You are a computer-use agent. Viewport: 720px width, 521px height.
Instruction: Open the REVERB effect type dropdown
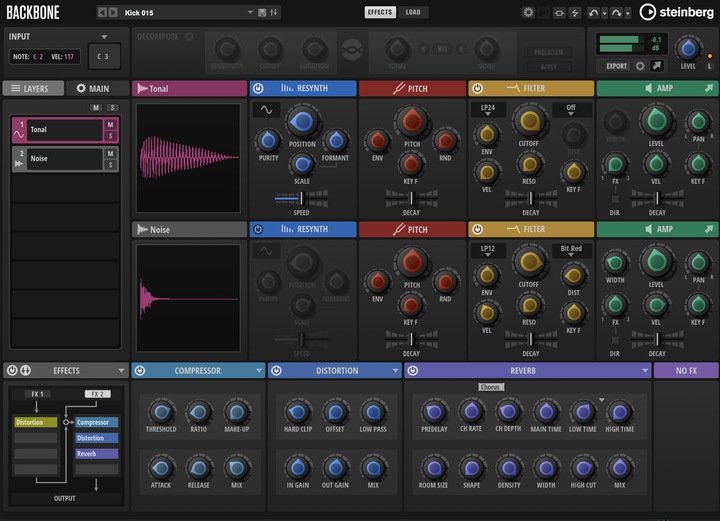click(645, 370)
